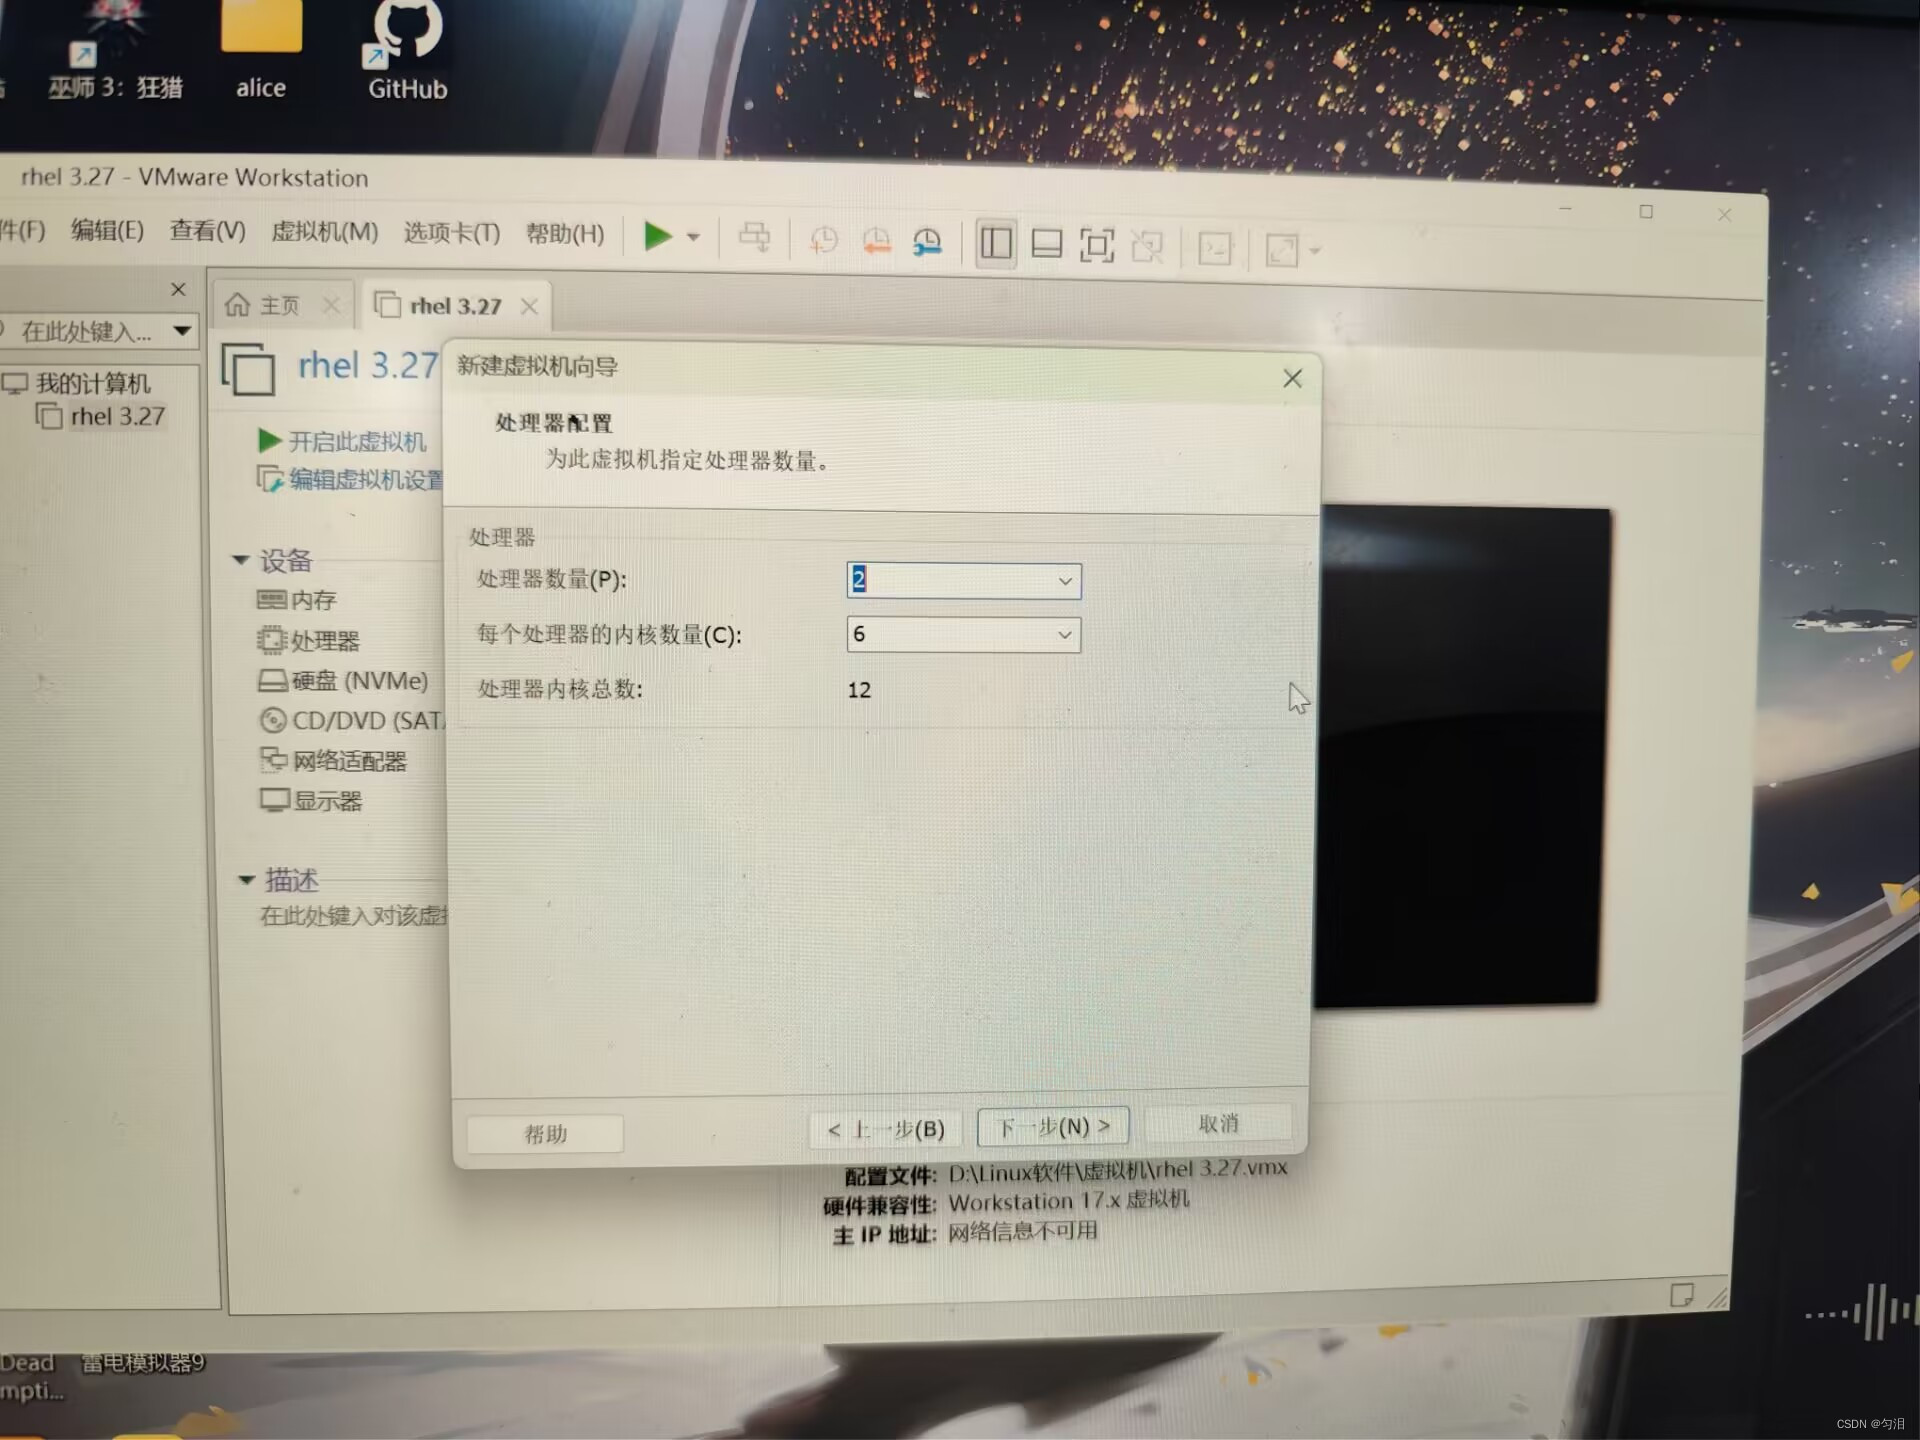
Task: Open the 编辑(E) menu
Action: tap(107, 230)
